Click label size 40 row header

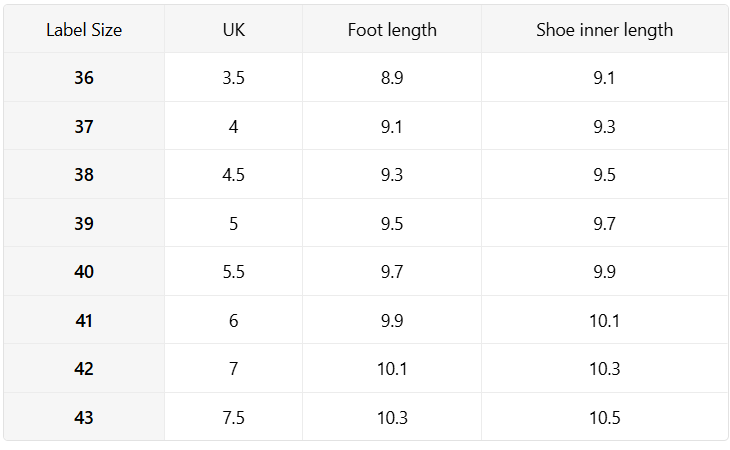[x=84, y=272]
